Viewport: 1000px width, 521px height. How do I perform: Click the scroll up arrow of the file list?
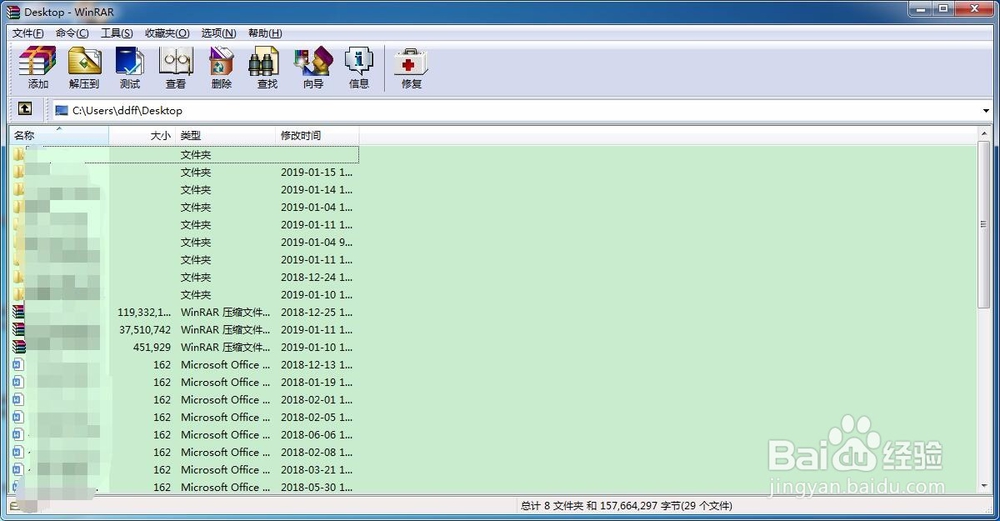[983, 134]
